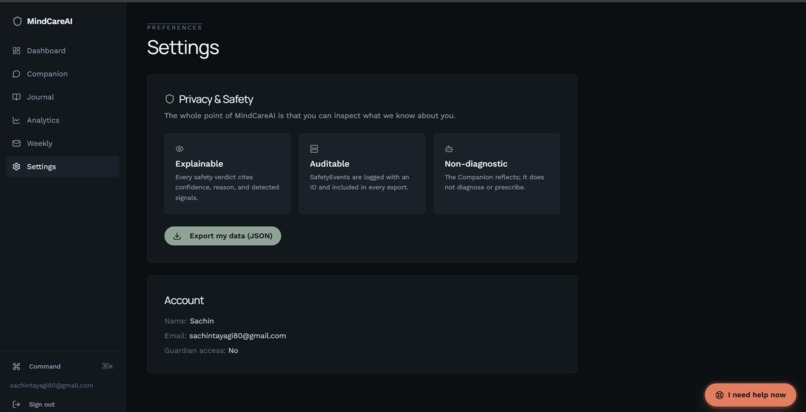Click the Guardian access: label
Image resolution: width=806 pixels, height=412 pixels.
tap(195, 351)
